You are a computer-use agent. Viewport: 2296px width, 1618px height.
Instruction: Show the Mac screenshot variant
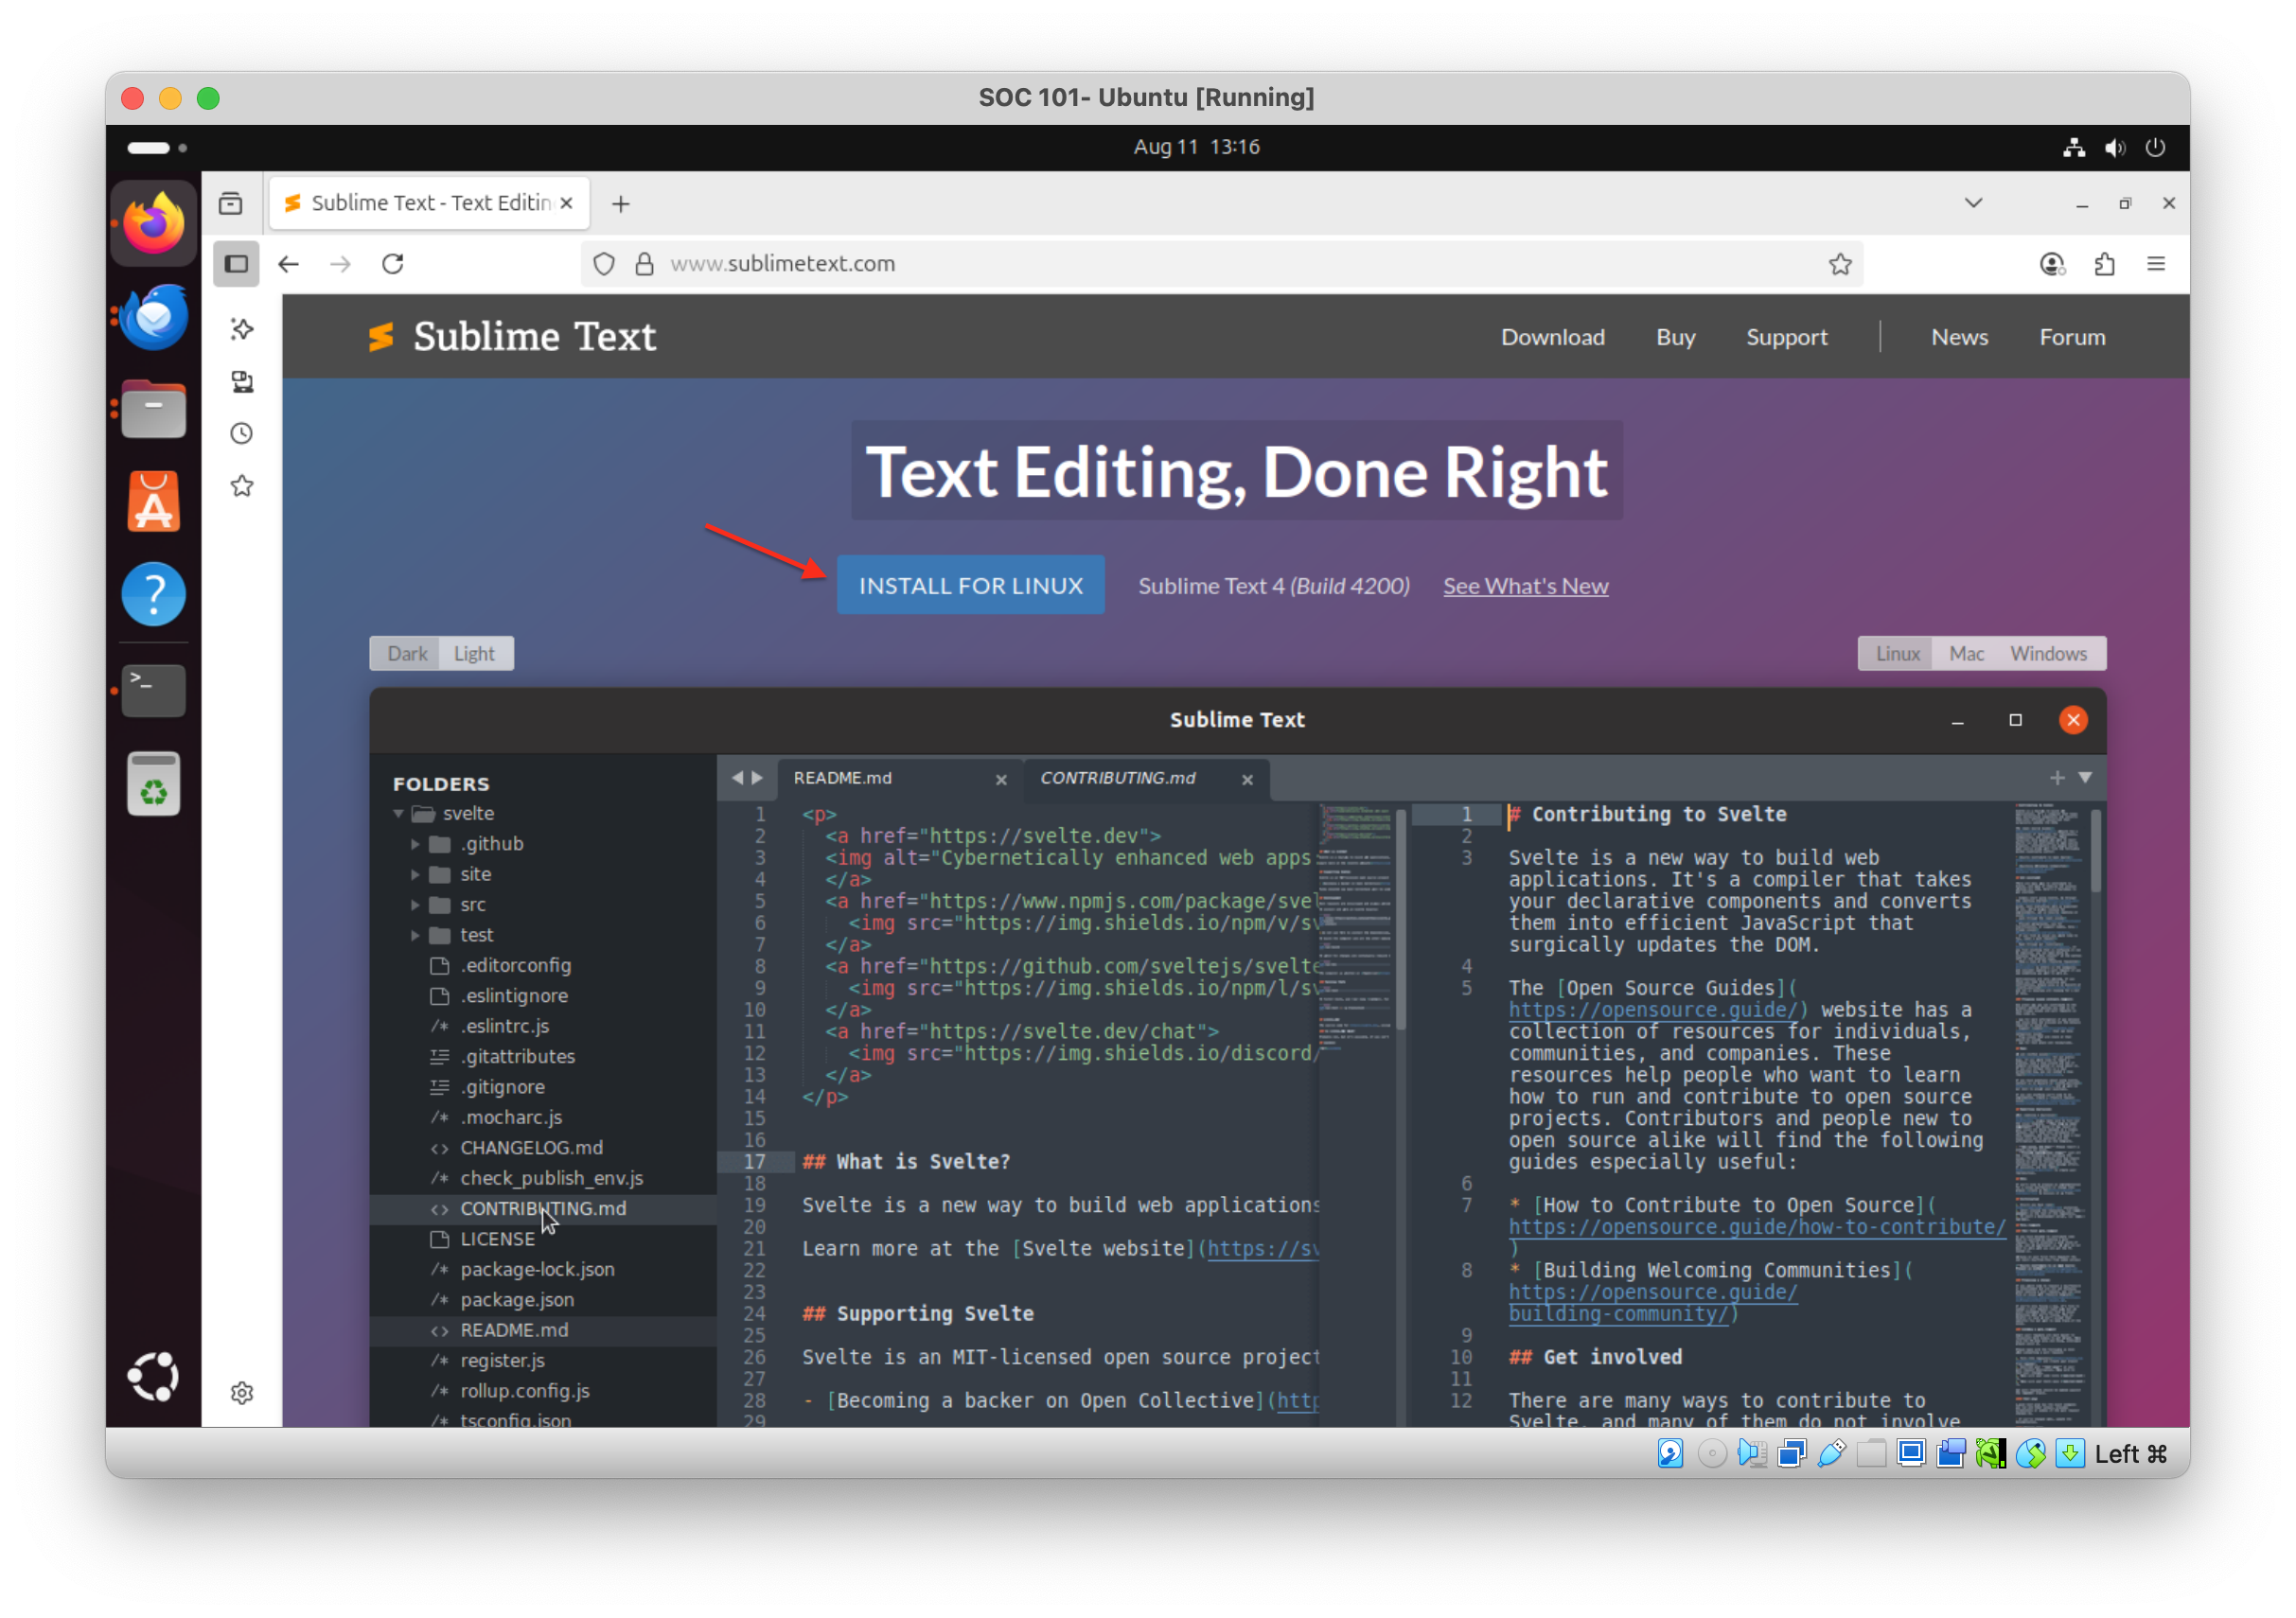[1966, 653]
